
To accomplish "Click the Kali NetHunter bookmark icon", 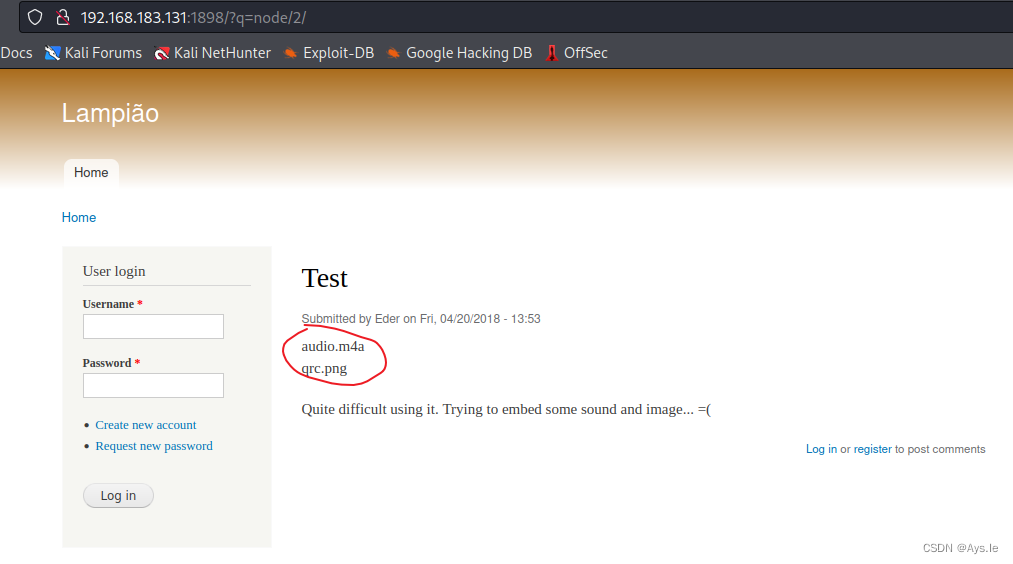I will click(x=162, y=53).
